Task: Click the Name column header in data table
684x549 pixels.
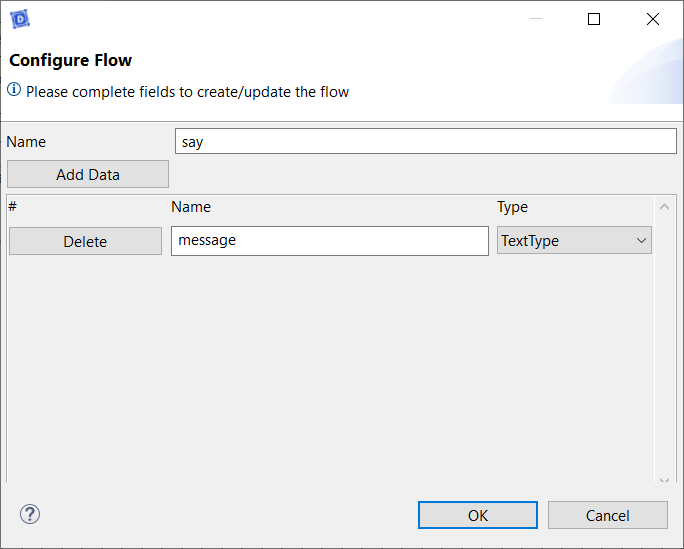Action: 191,207
